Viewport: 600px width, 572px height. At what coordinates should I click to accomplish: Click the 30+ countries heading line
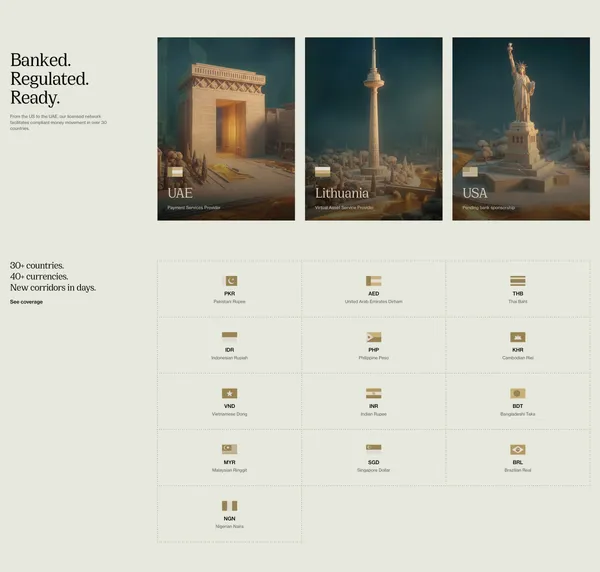(x=37, y=266)
